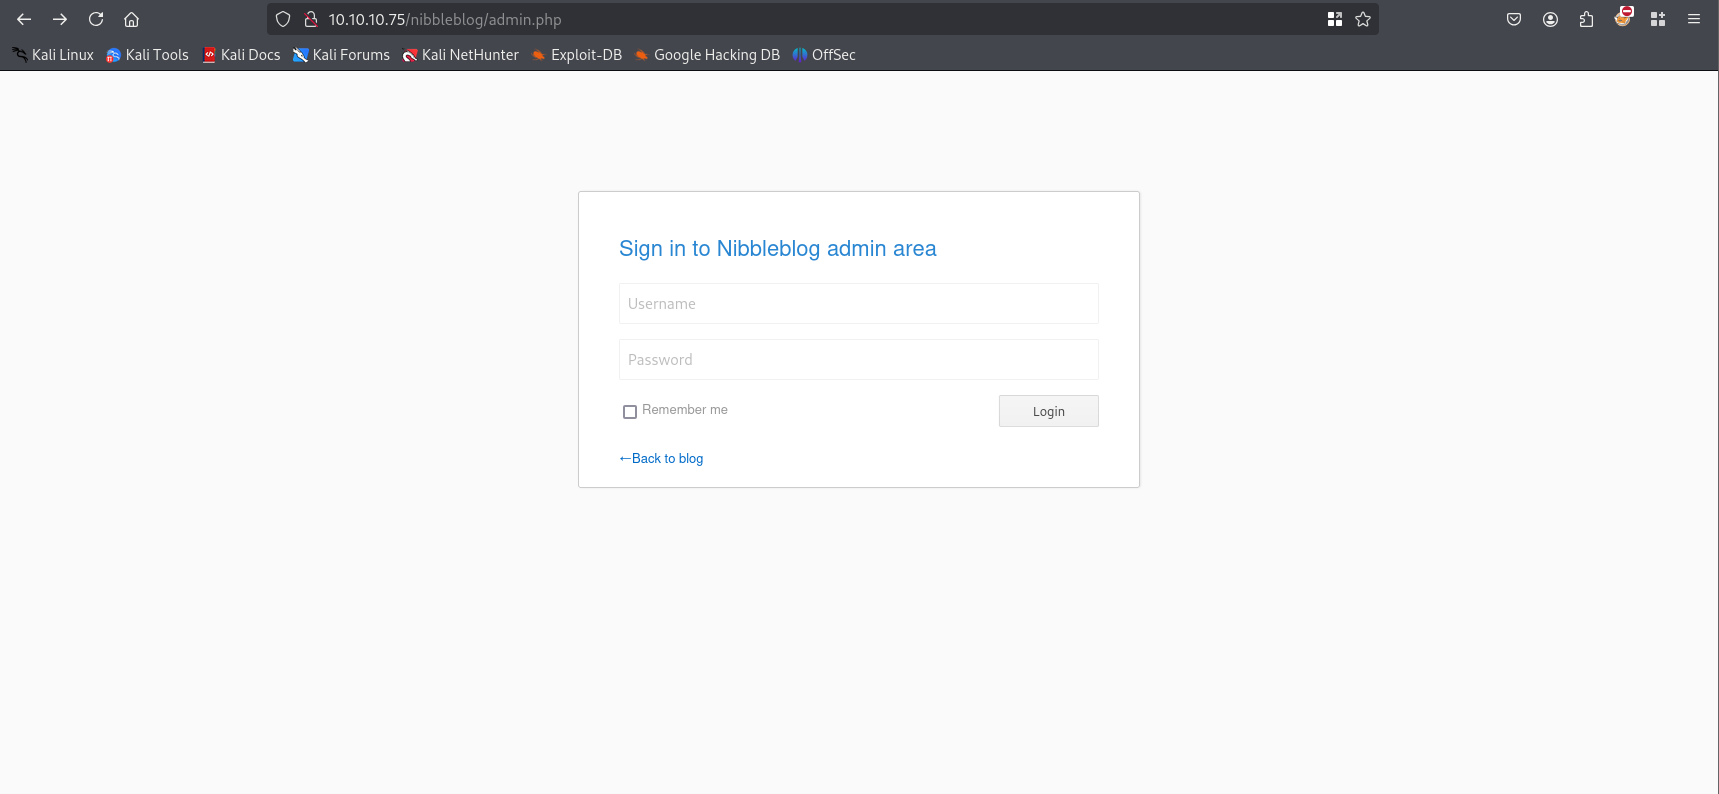Open Google Hacking DB bookmark
This screenshot has height=794, width=1719.
tap(707, 55)
